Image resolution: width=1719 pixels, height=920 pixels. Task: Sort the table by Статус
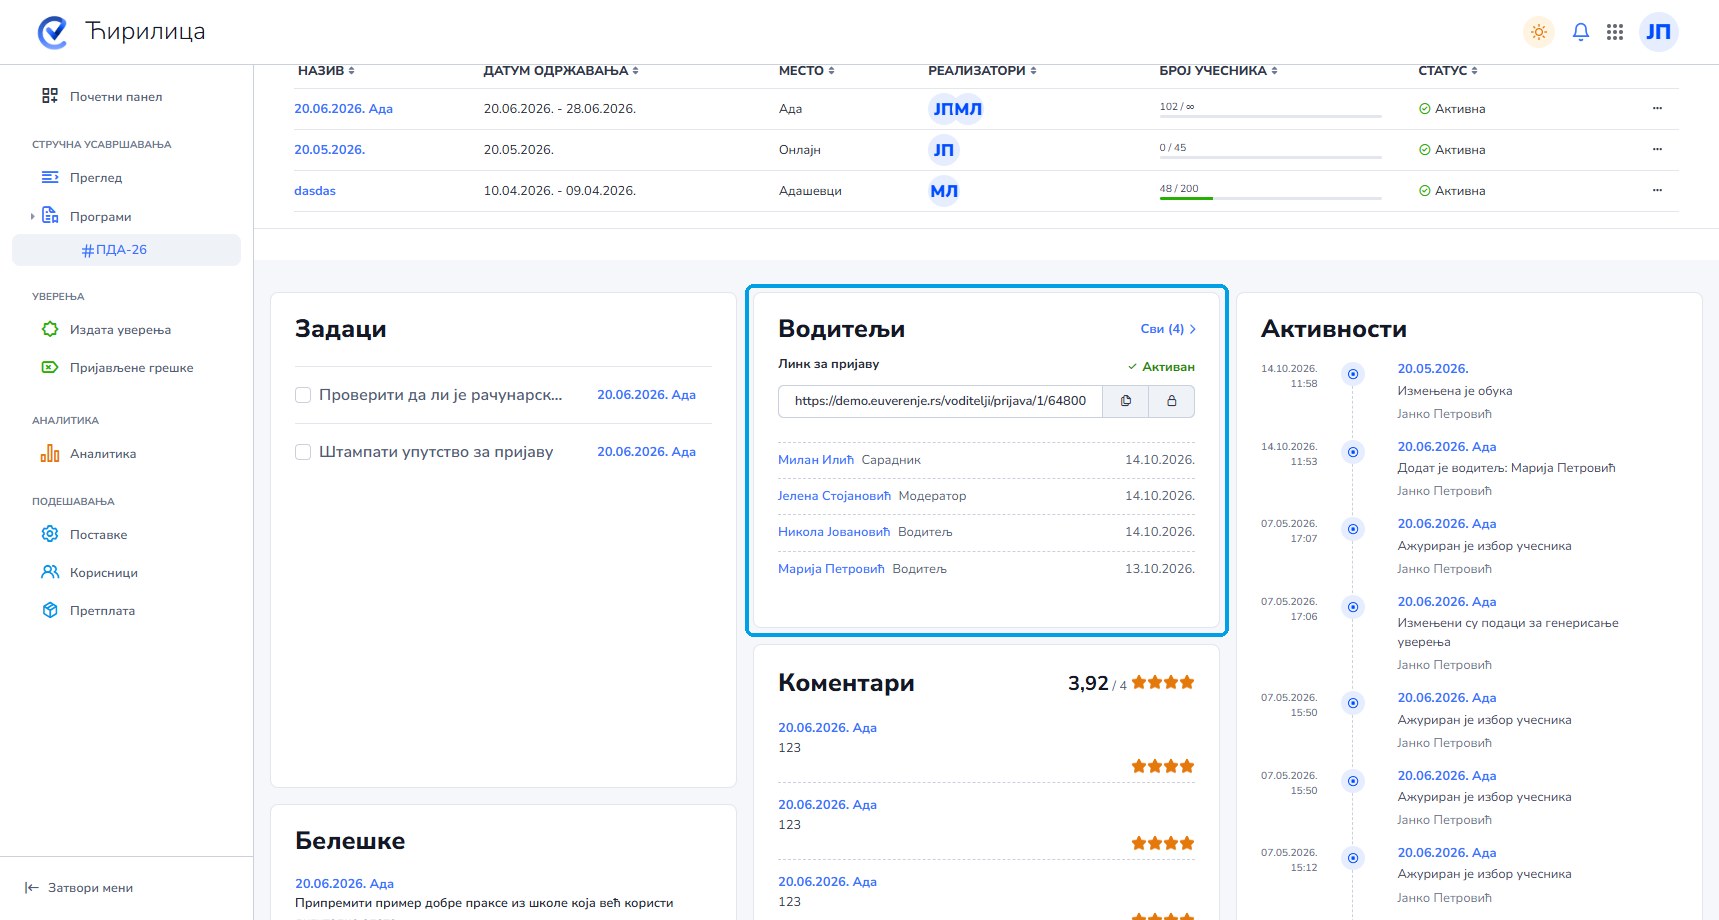pyautogui.click(x=1448, y=71)
